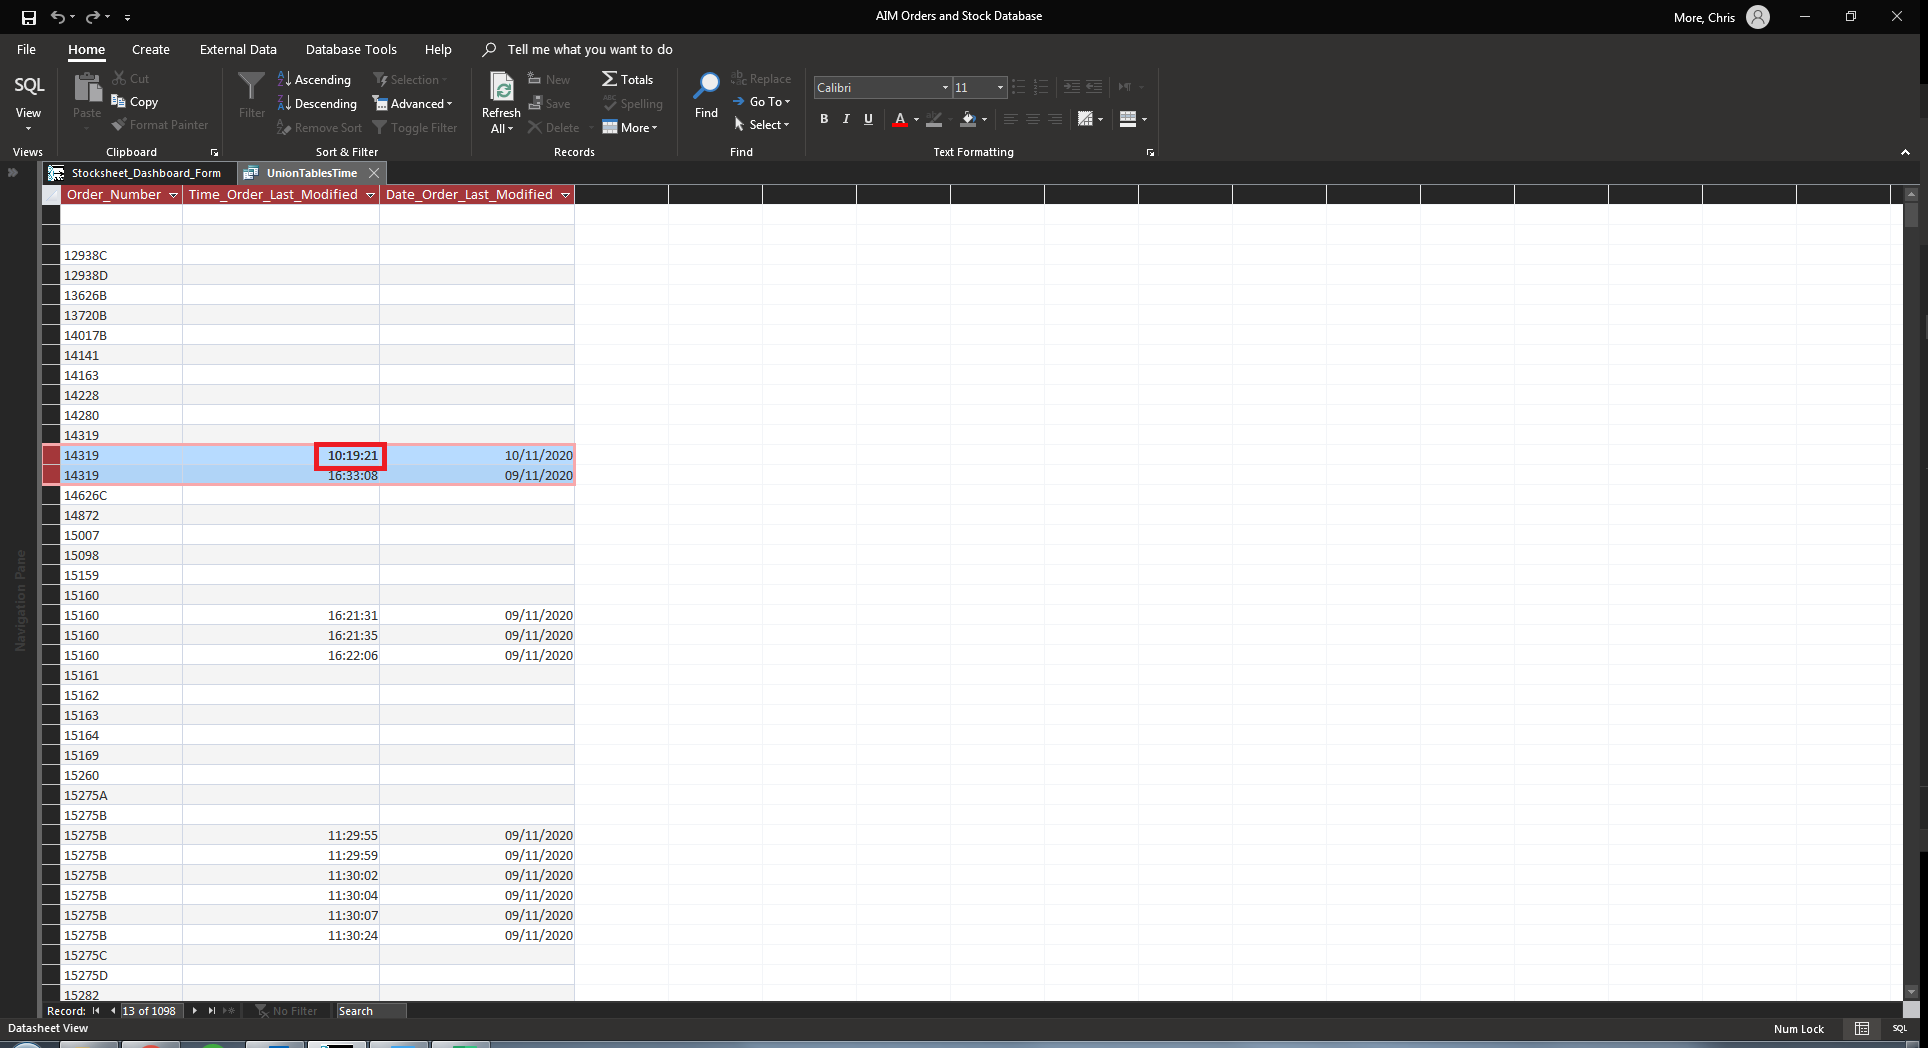Viewport: 1928px width, 1048px height.
Task: Go to the first record
Action: 96,1011
